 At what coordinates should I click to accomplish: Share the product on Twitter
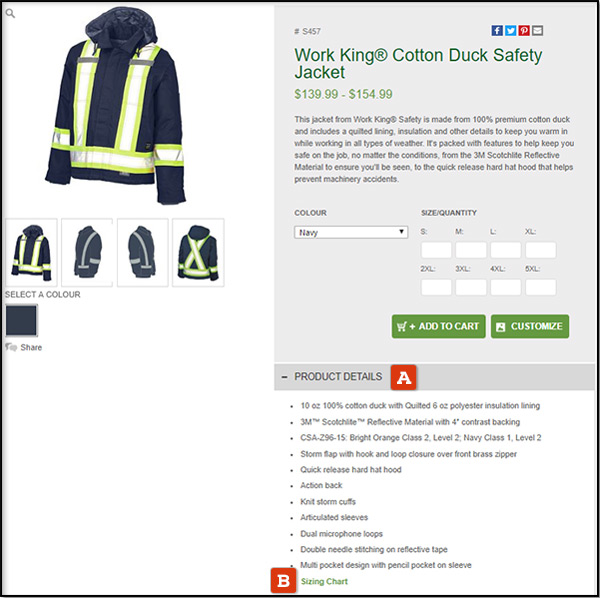pyautogui.click(x=510, y=31)
